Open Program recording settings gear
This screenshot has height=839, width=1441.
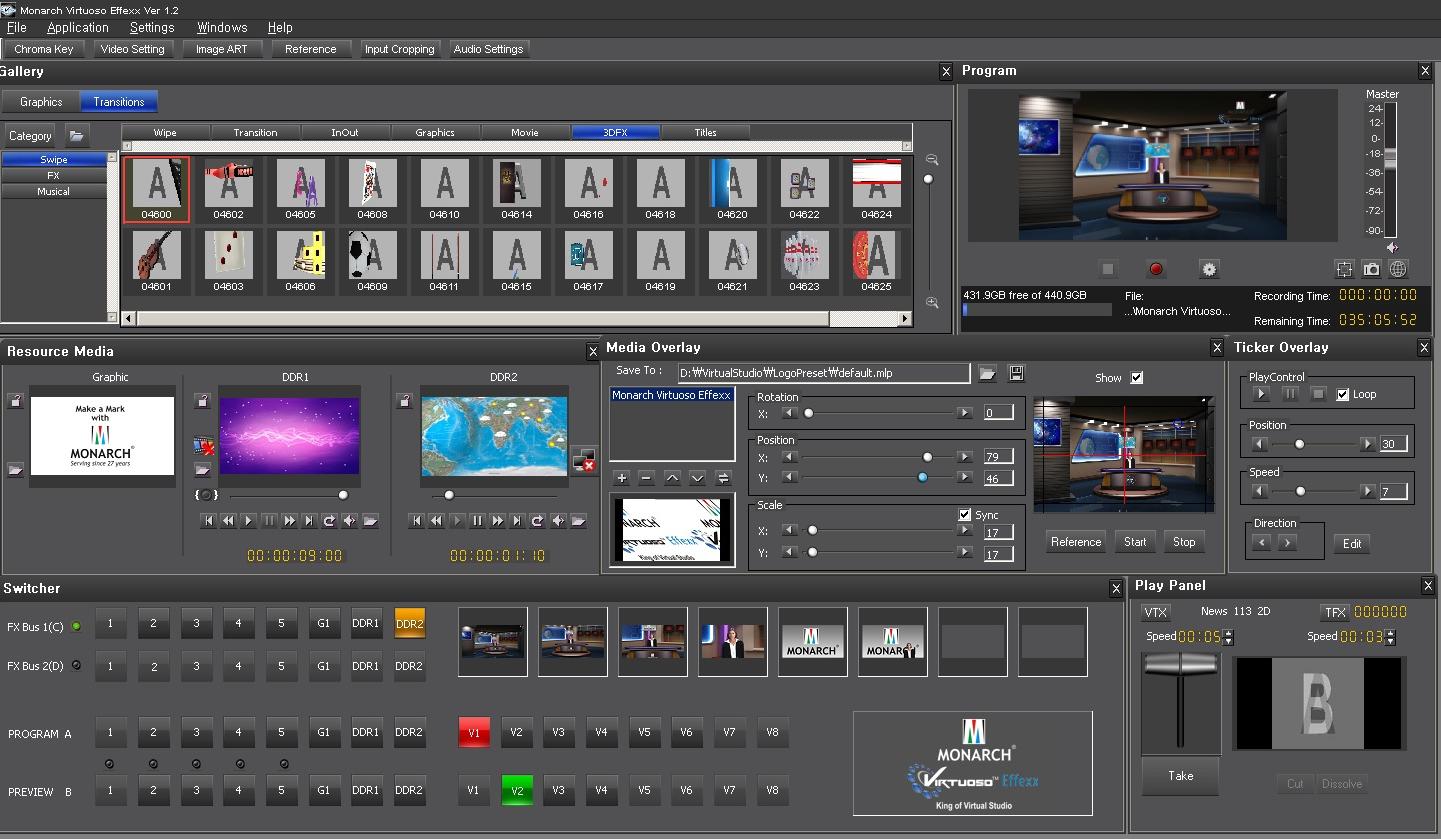1209,269
